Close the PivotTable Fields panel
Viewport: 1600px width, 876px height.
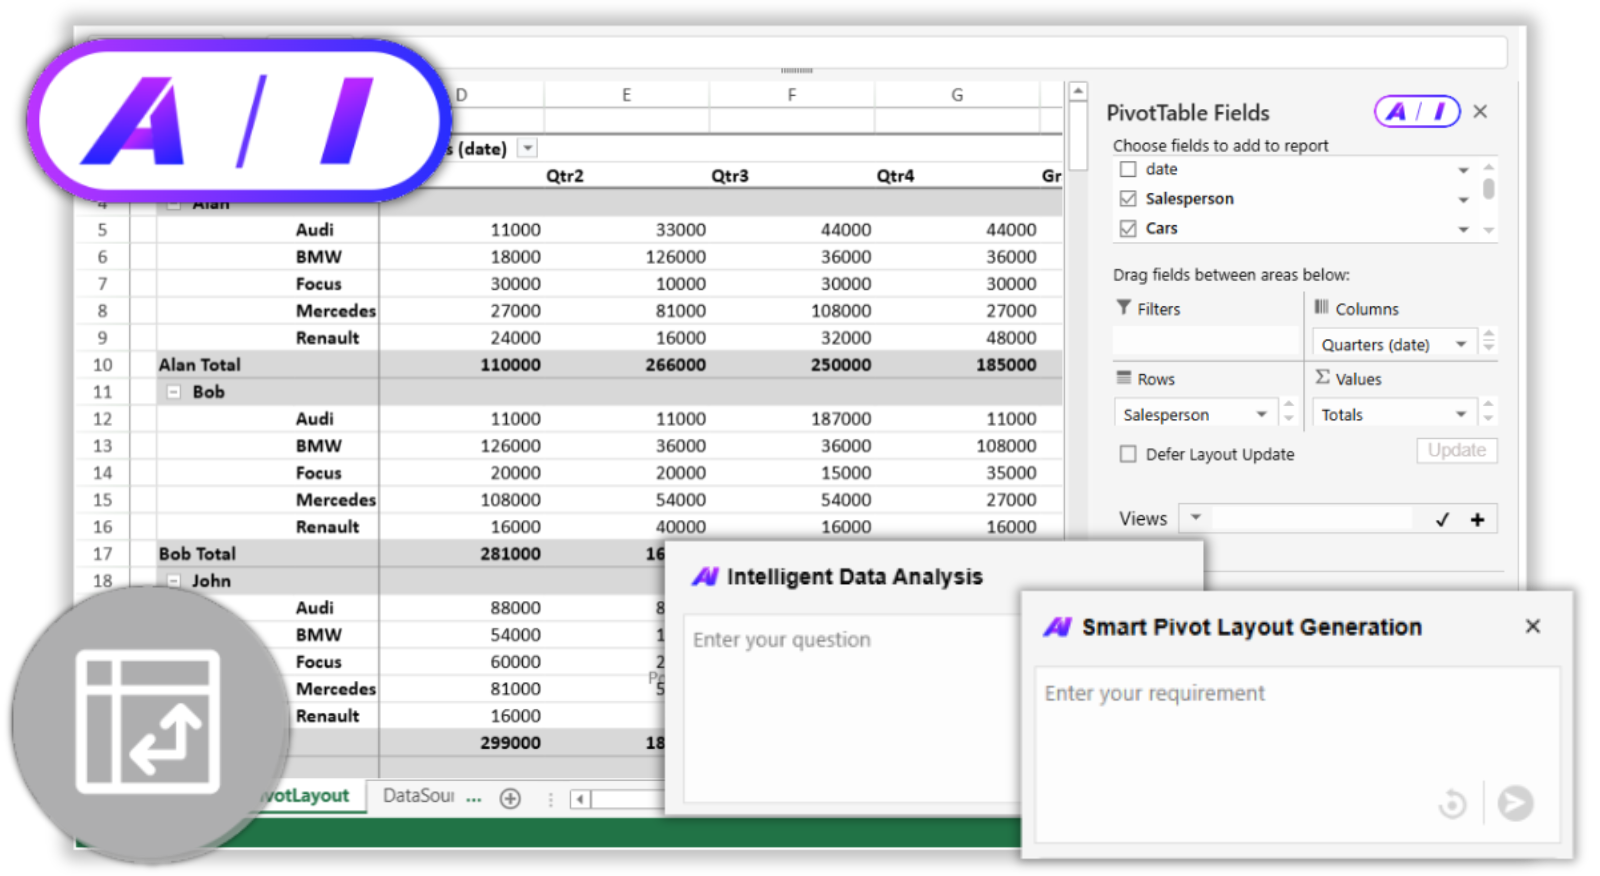click(x=1480, y=111)
